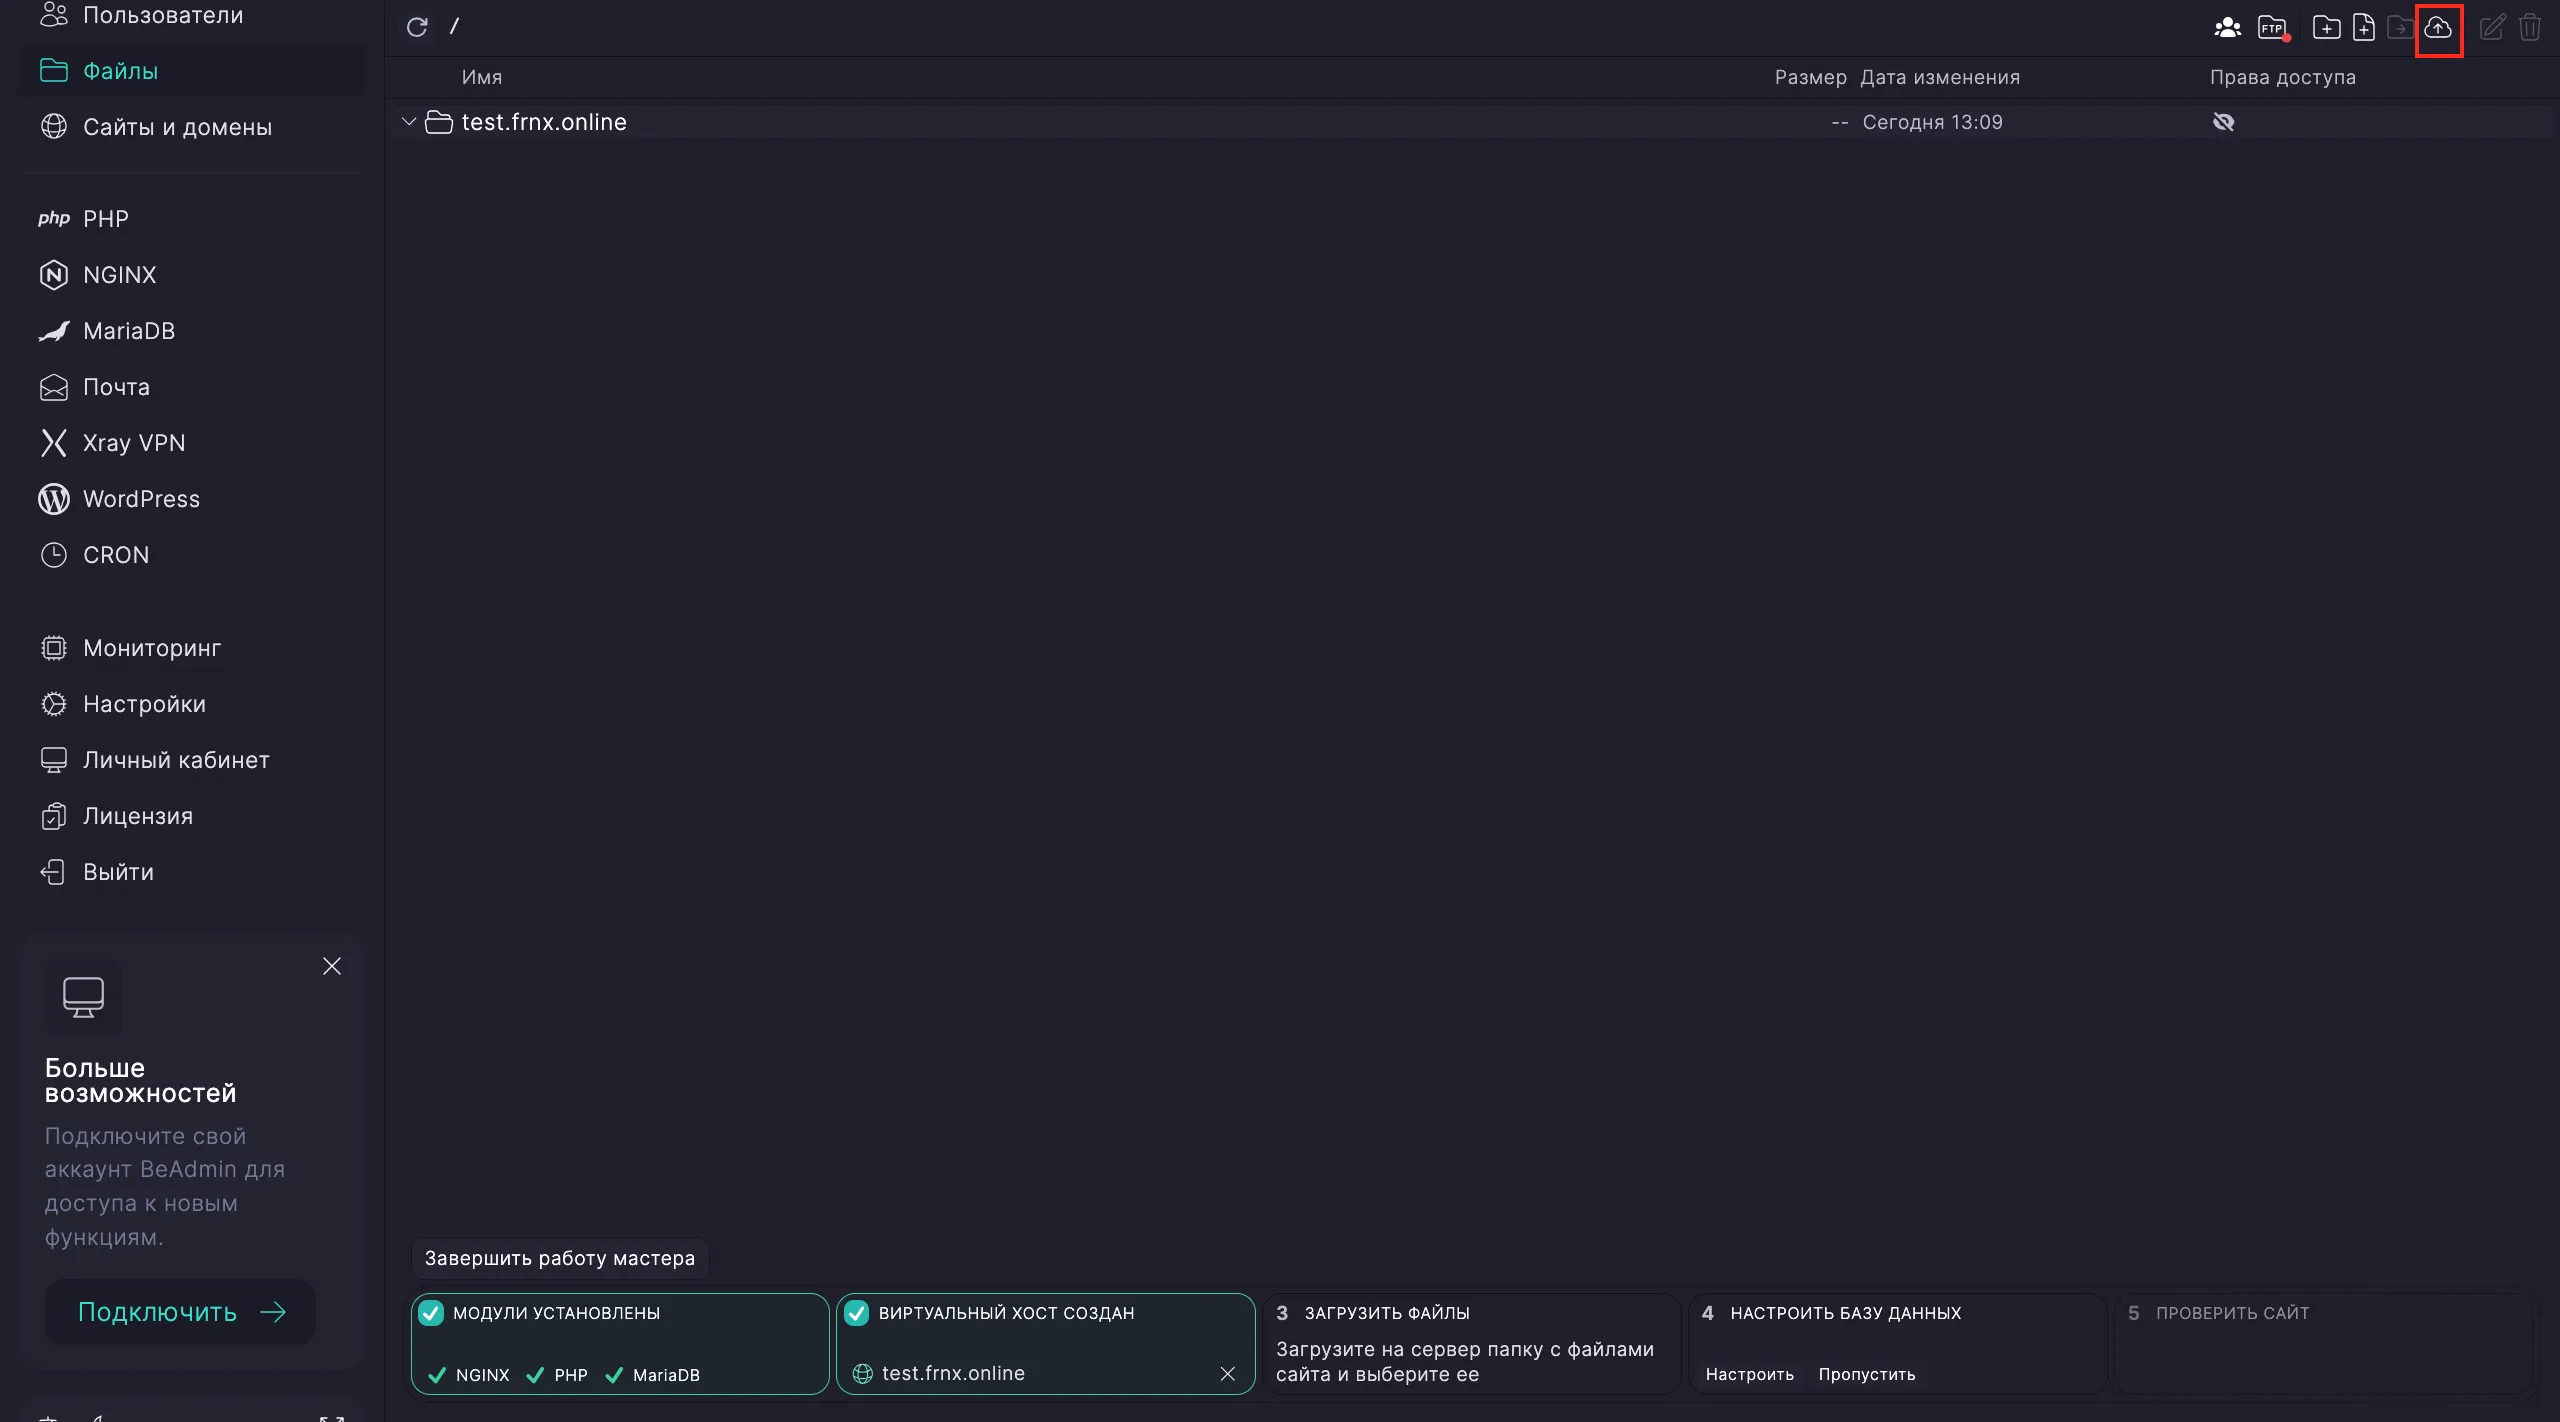
Task: Close the Больше возможностей promo card
Action: click(x=332, y=966)
